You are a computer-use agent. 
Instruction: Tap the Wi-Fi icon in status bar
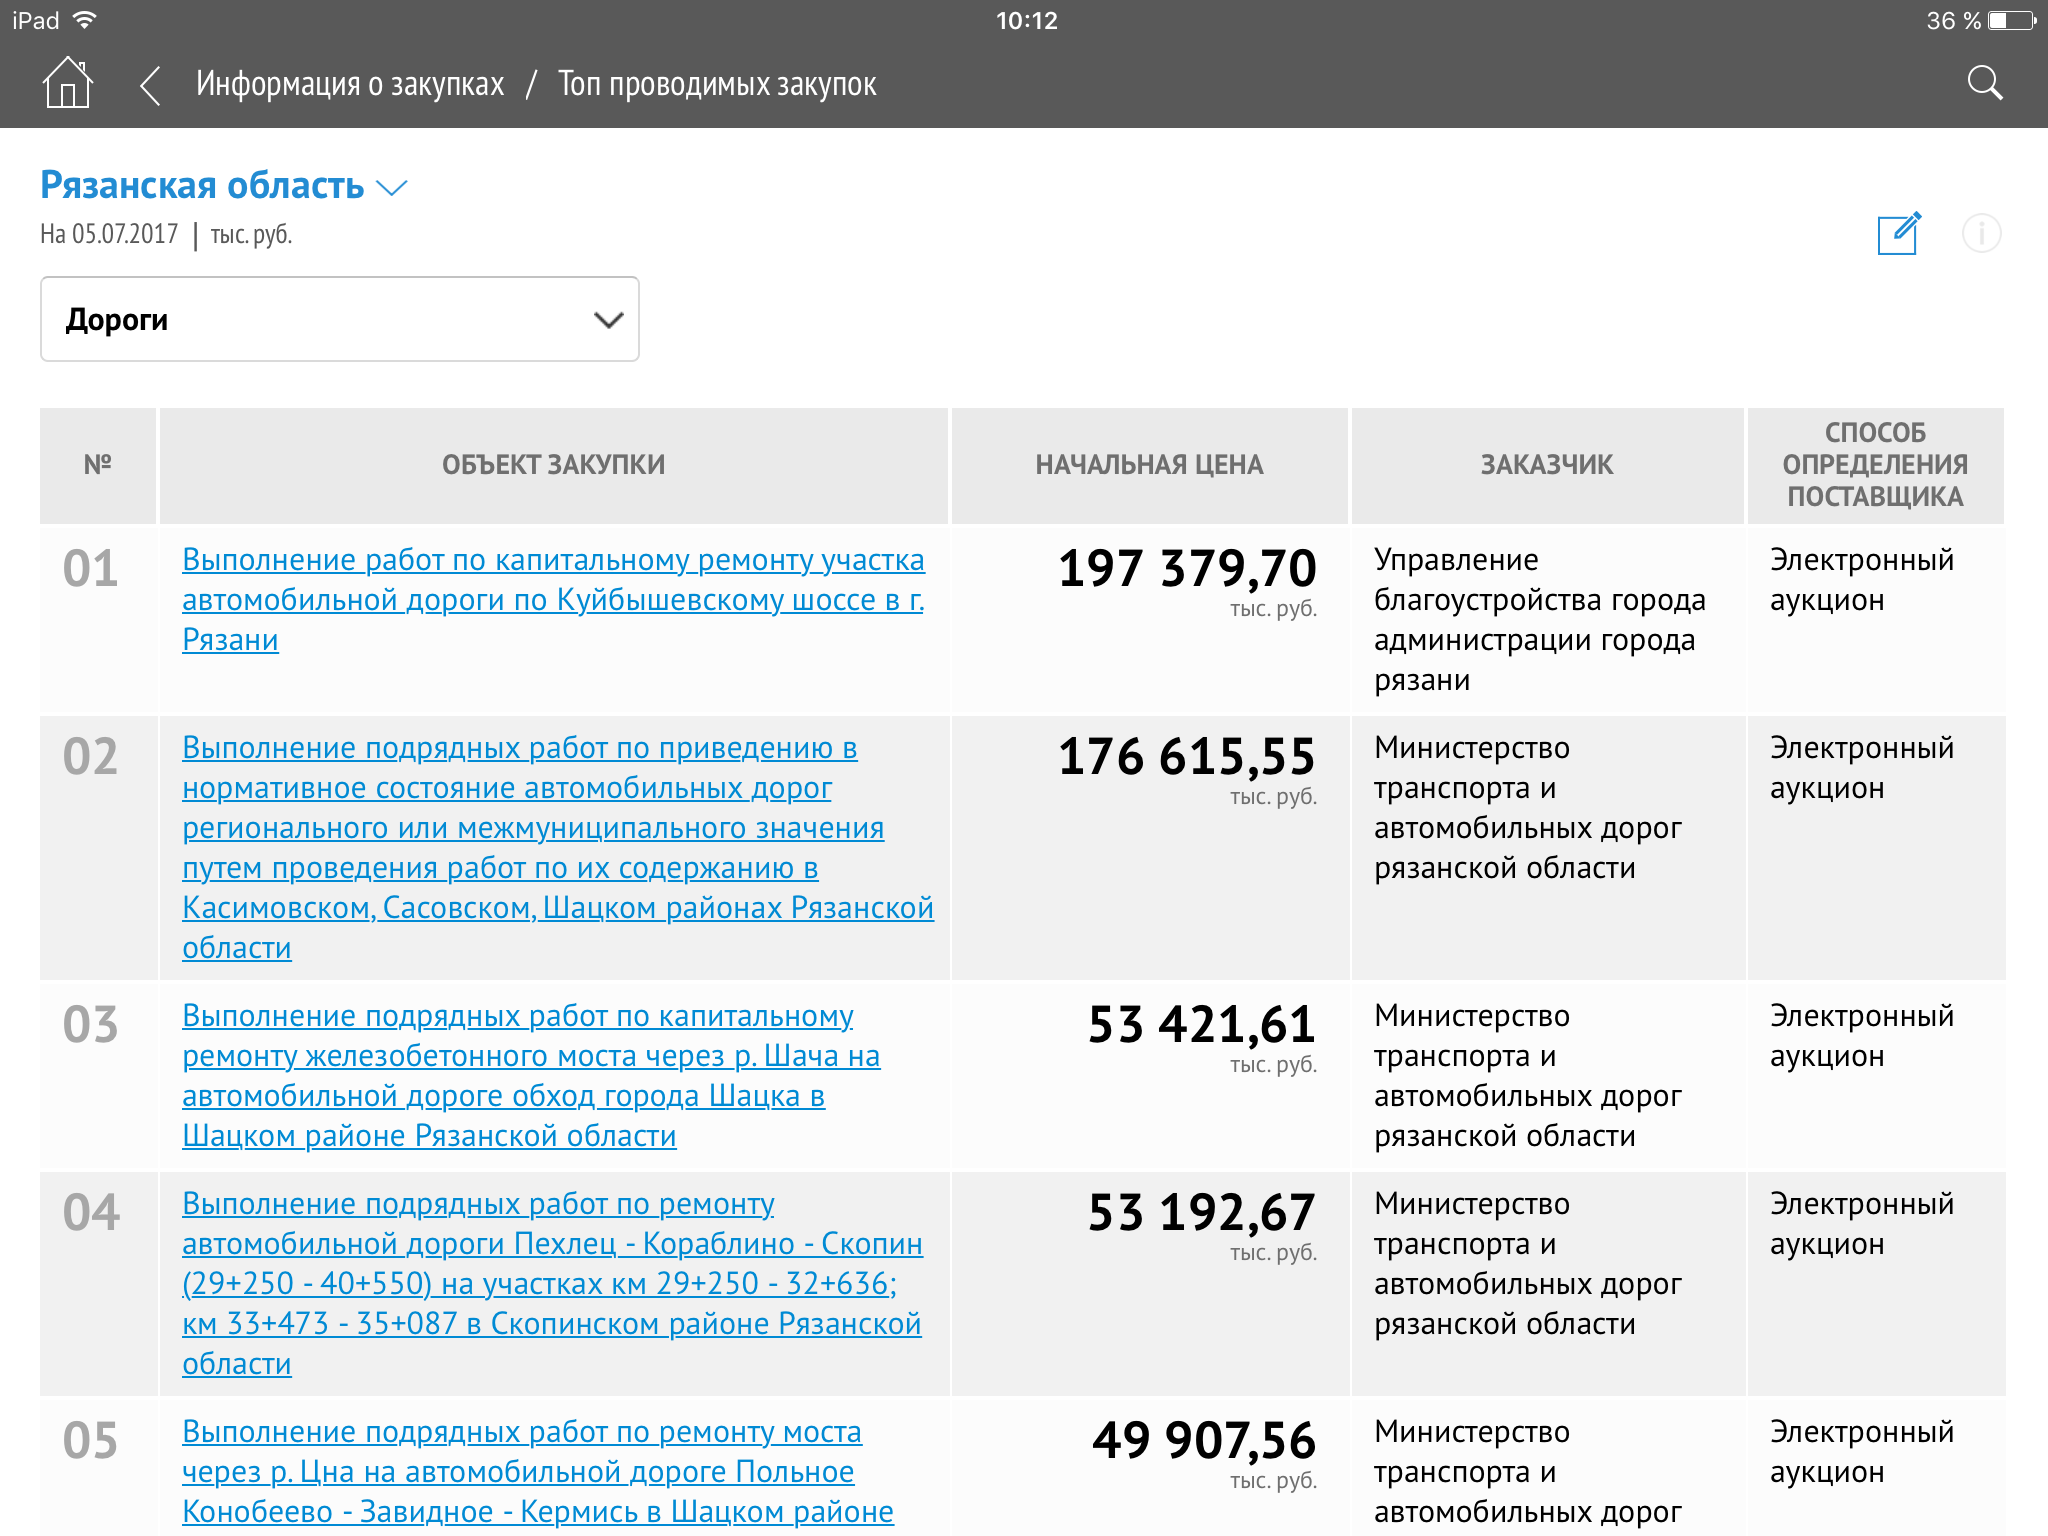tap(85, 20)
